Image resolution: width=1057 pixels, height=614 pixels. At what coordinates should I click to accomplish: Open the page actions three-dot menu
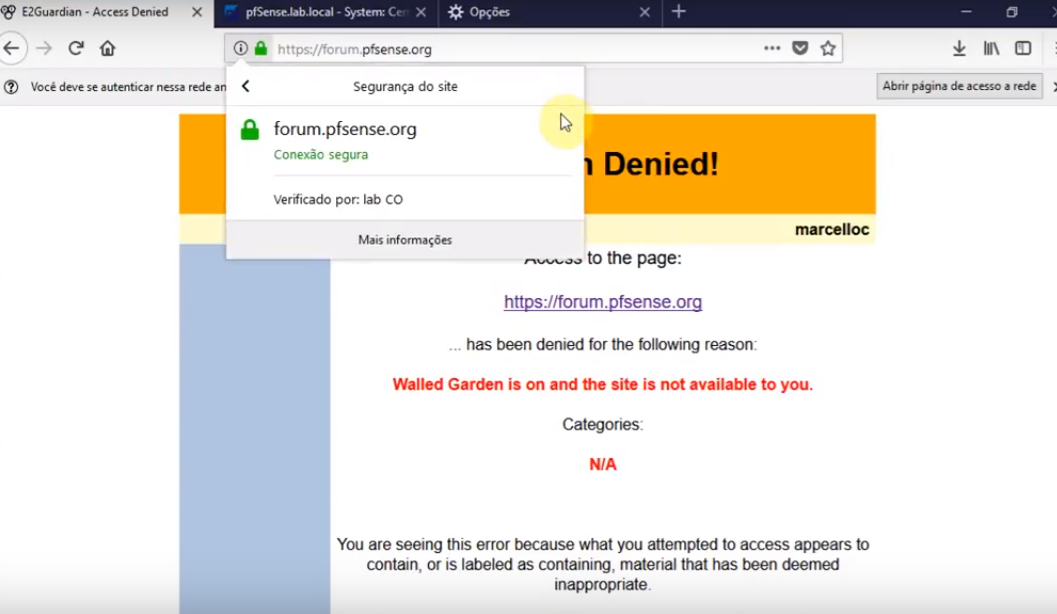[772, 49]
